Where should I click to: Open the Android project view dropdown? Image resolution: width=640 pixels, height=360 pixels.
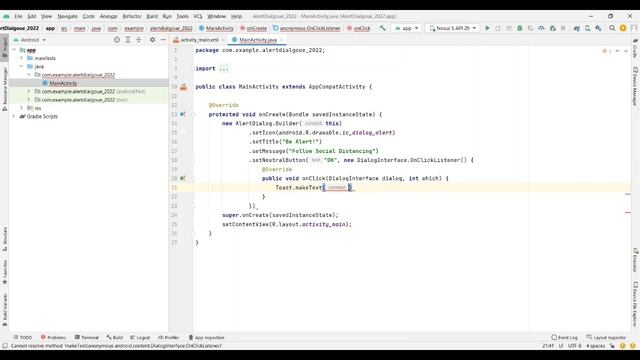coord(30,40)
